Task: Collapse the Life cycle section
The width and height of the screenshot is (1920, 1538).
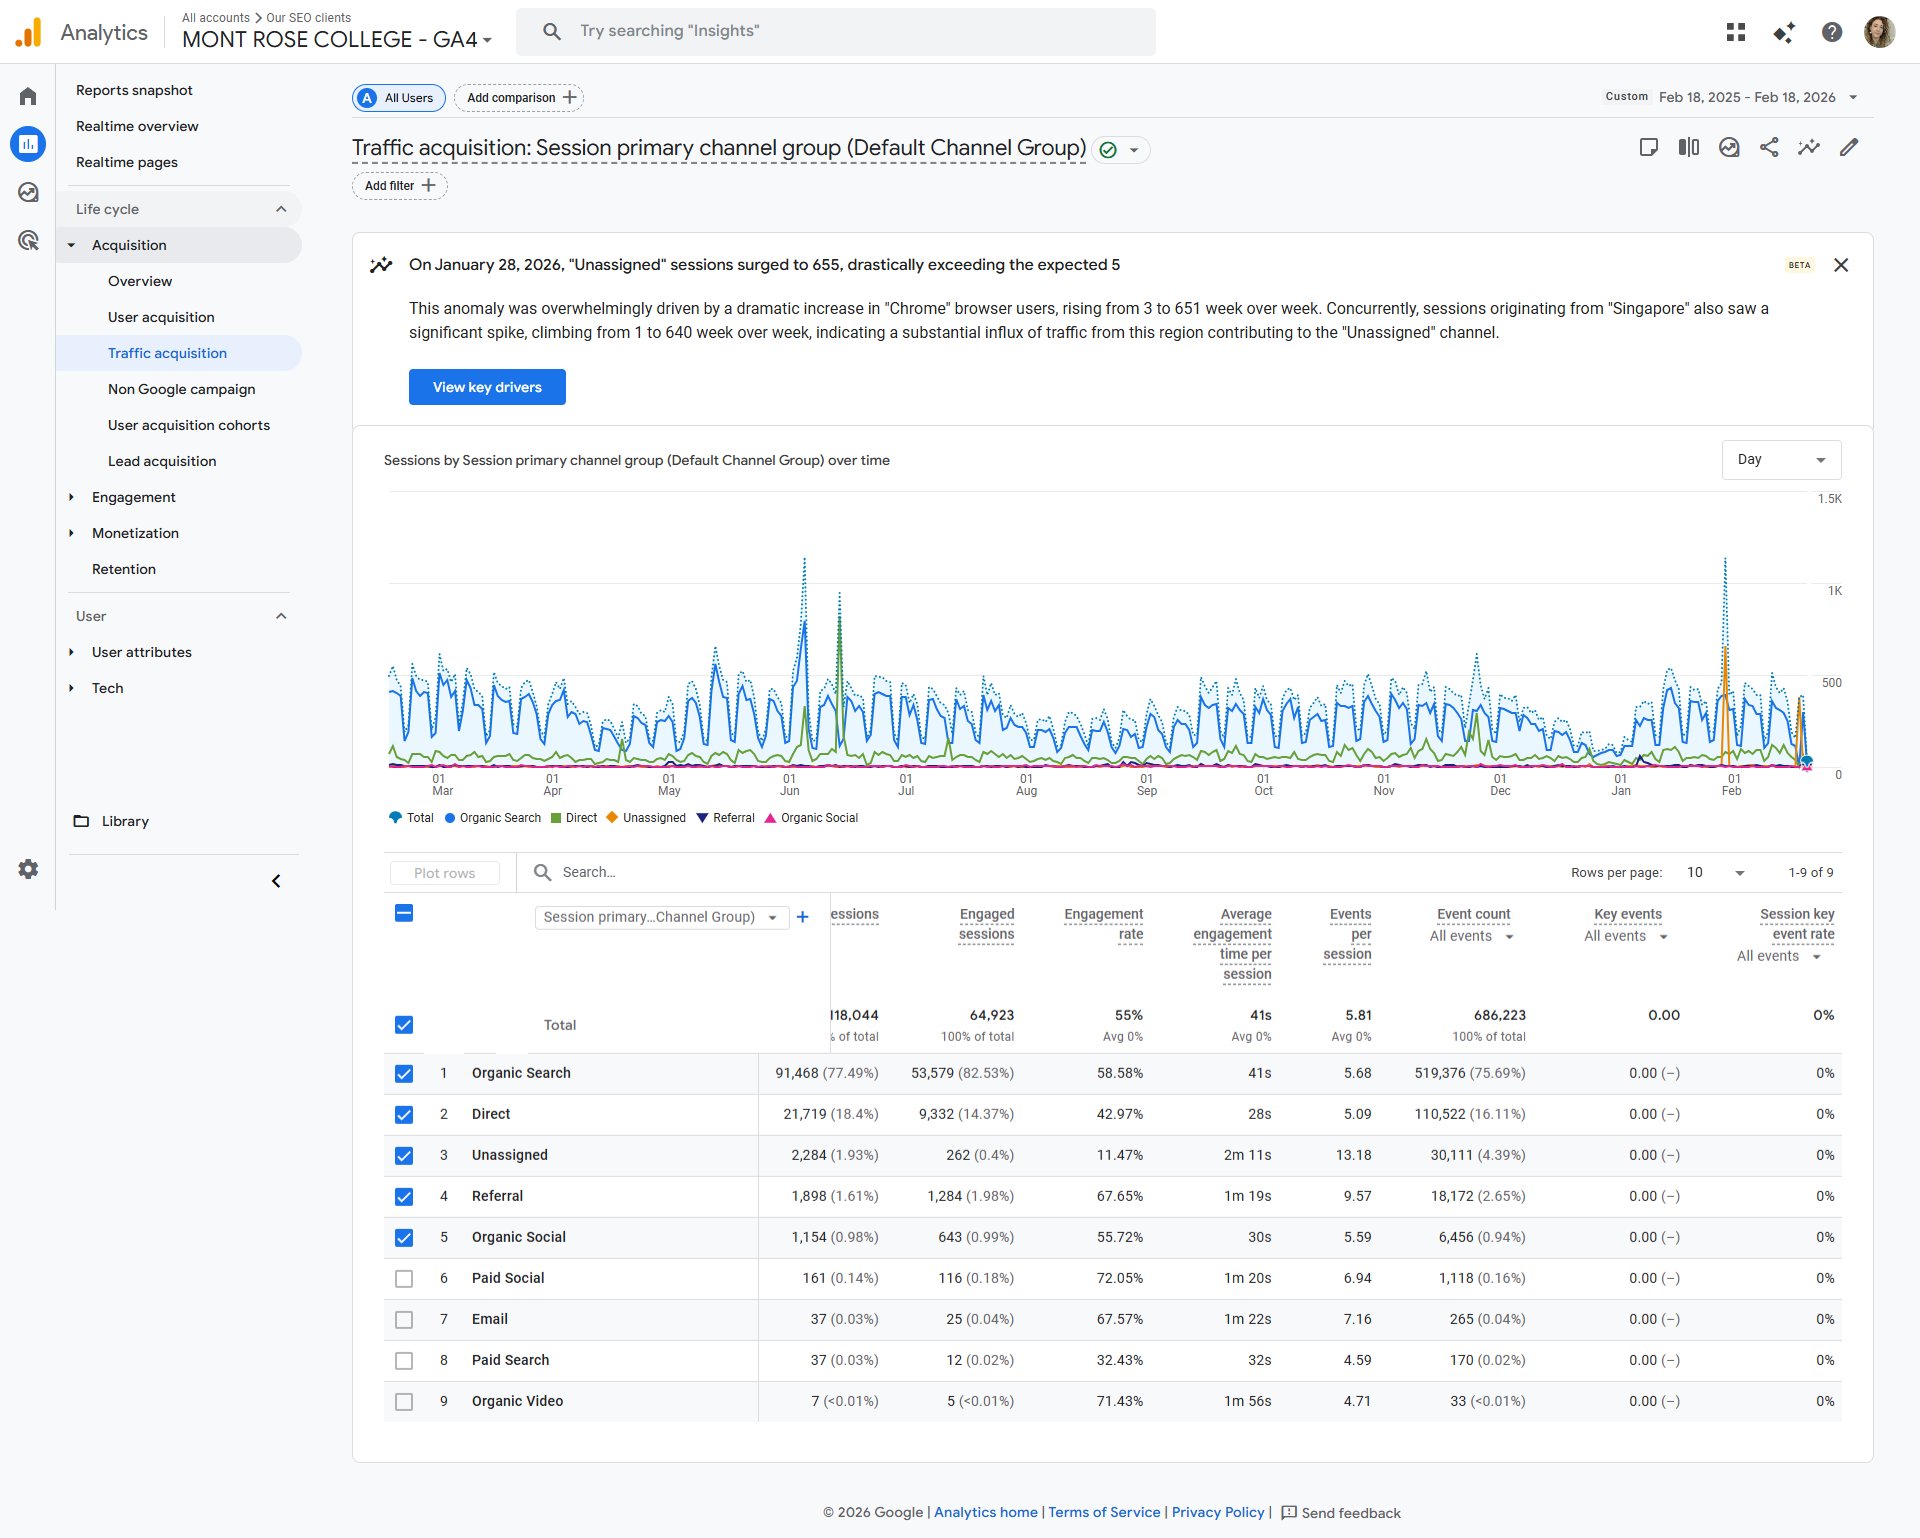Action: pos(281,209)
